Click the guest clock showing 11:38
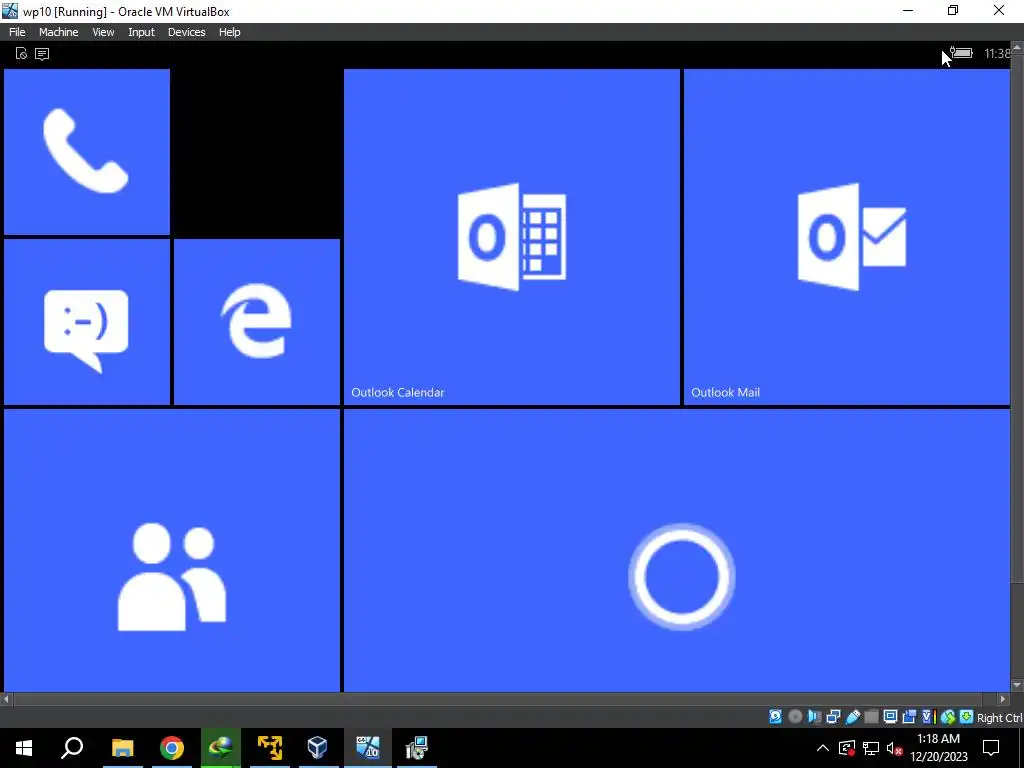The image size is (1024, 768). 997,54
